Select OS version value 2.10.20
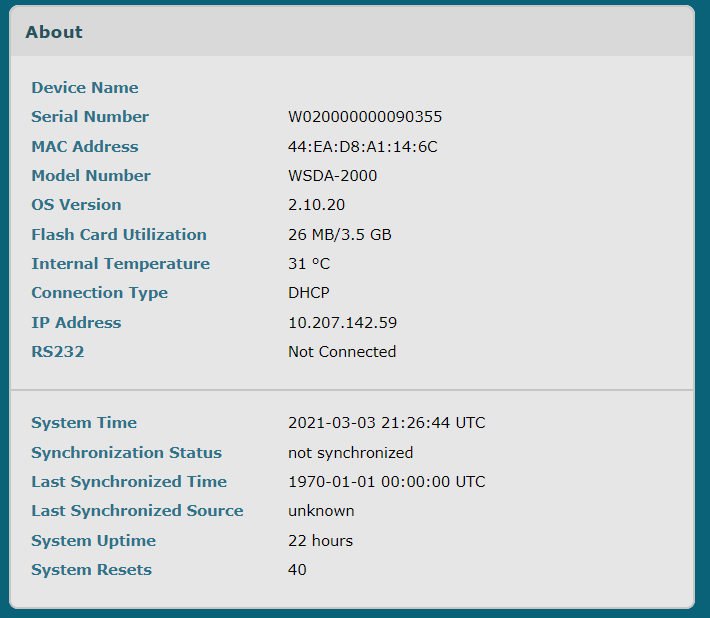 (x=317, y=205)
